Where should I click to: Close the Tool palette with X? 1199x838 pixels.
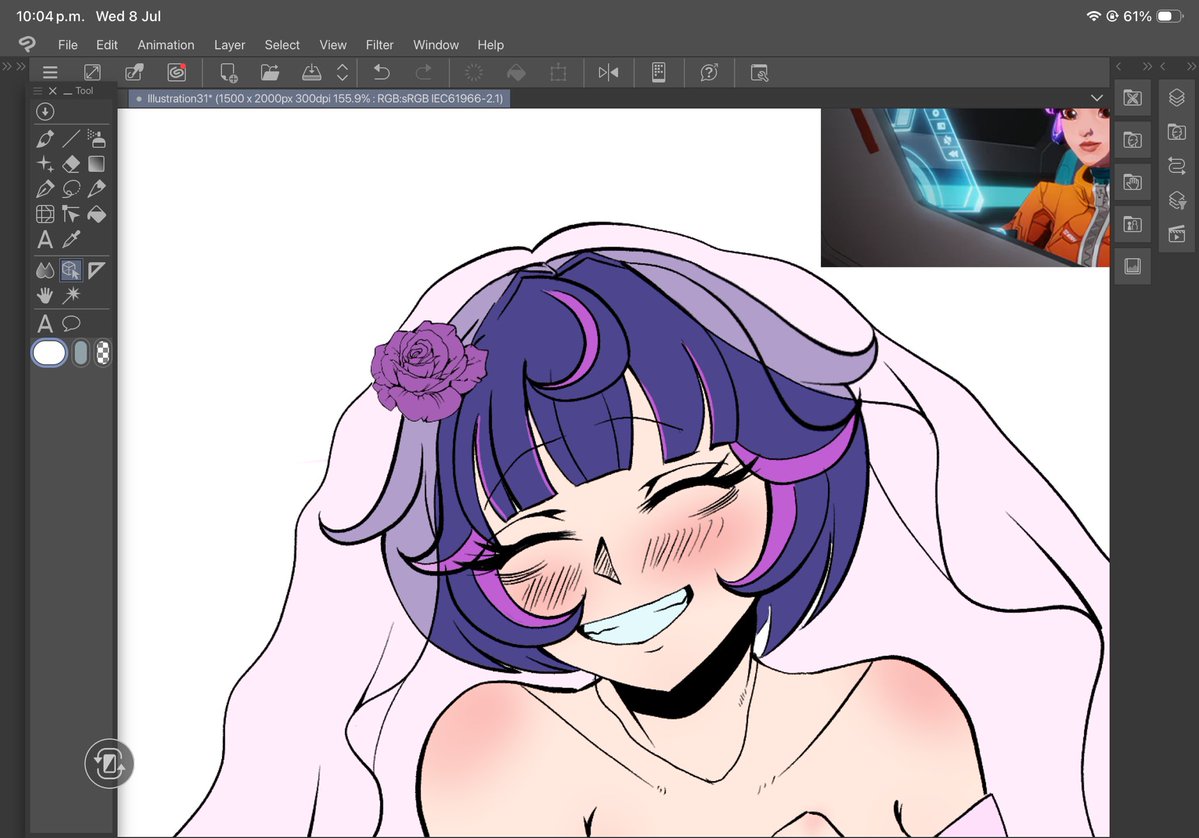pyautogui.click(x=53, y=90)
